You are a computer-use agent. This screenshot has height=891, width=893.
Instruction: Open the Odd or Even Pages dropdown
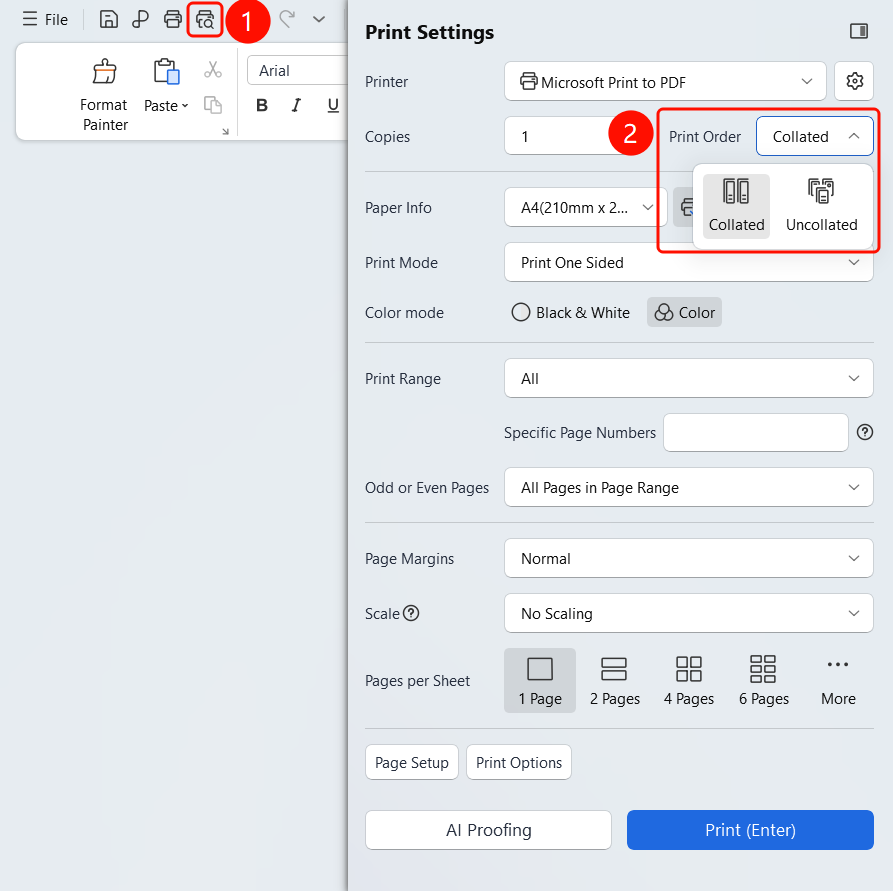pyautogui.click(x=689, y=487)
